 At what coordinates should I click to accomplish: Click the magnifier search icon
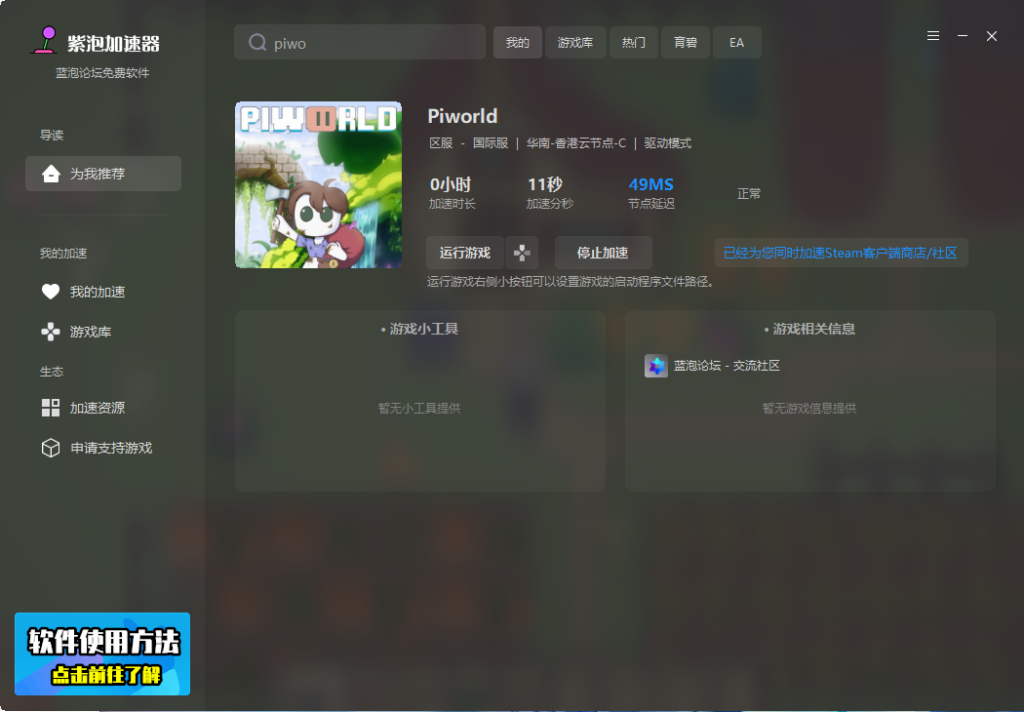[x=257, y=42]
